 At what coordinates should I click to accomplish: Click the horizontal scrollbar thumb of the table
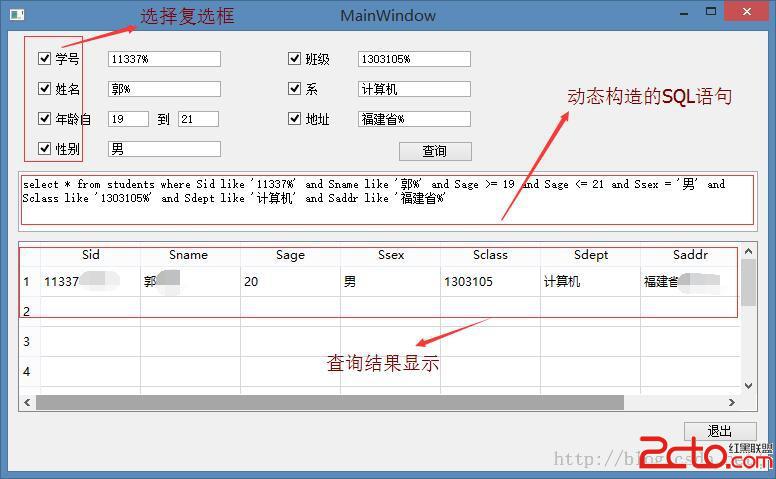(x=330, y=403)
